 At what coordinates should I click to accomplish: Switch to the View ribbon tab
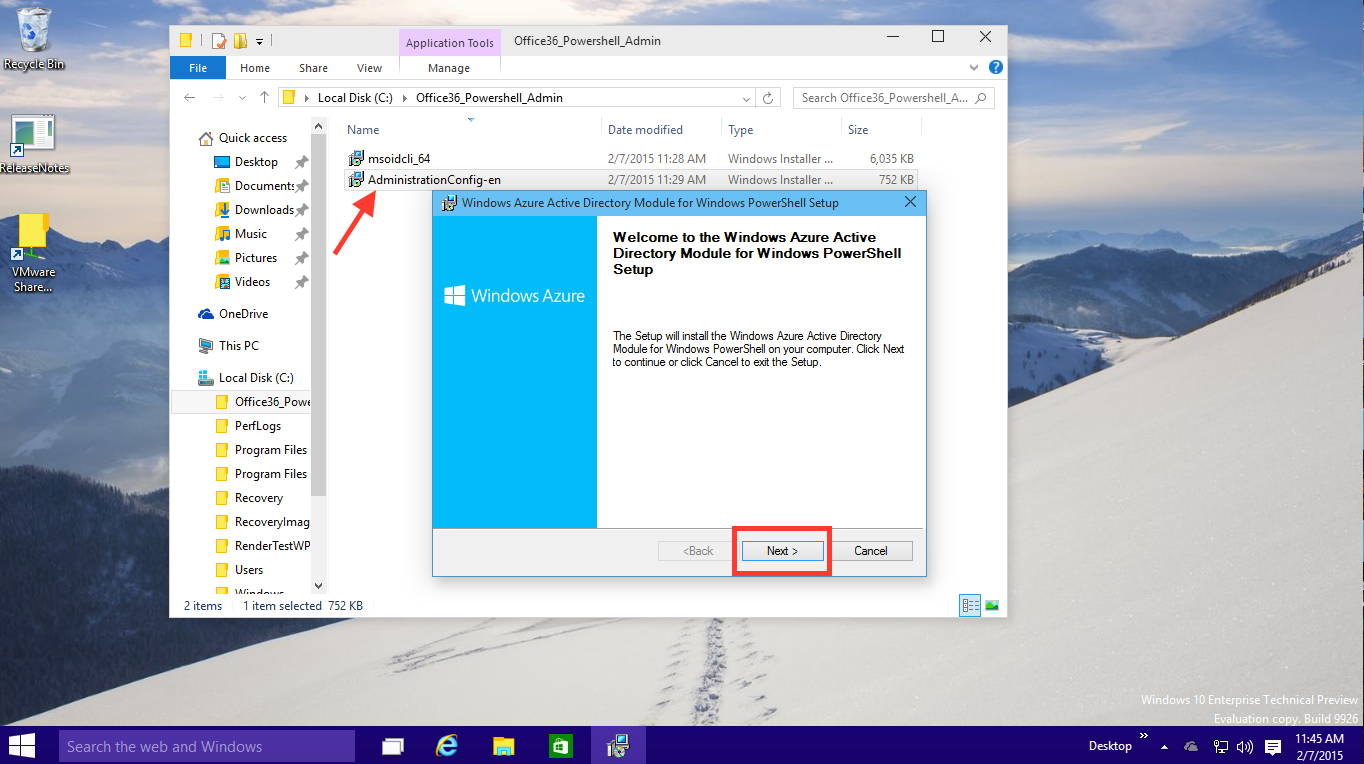pyautogui.click(x=369, y=68)
